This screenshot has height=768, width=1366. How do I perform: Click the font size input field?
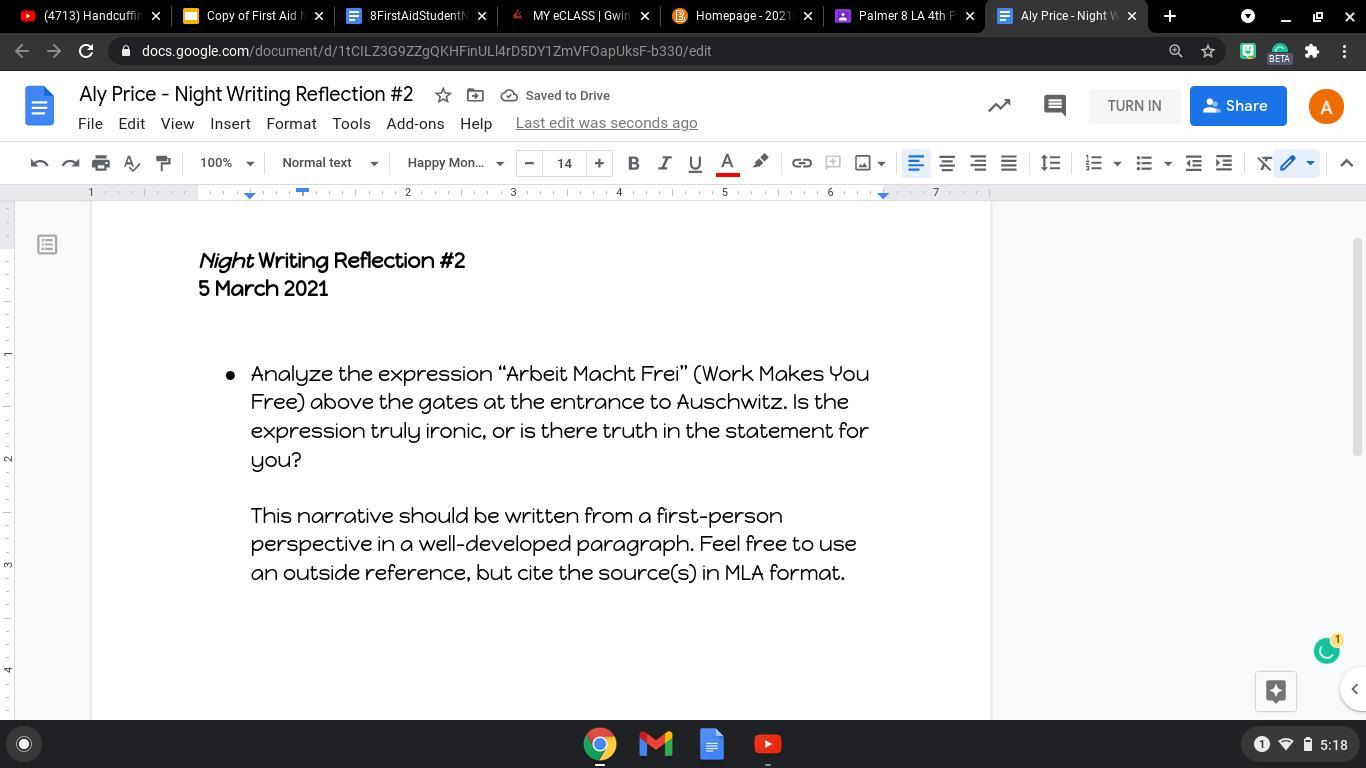pyautogui.click(x=564, y=163)
